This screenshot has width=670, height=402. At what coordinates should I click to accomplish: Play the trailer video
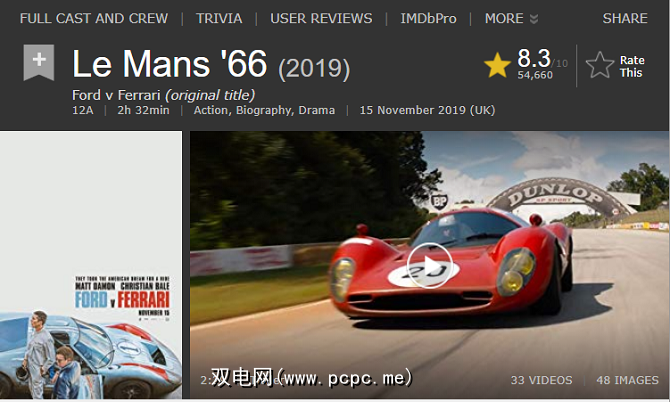(429, 265)
